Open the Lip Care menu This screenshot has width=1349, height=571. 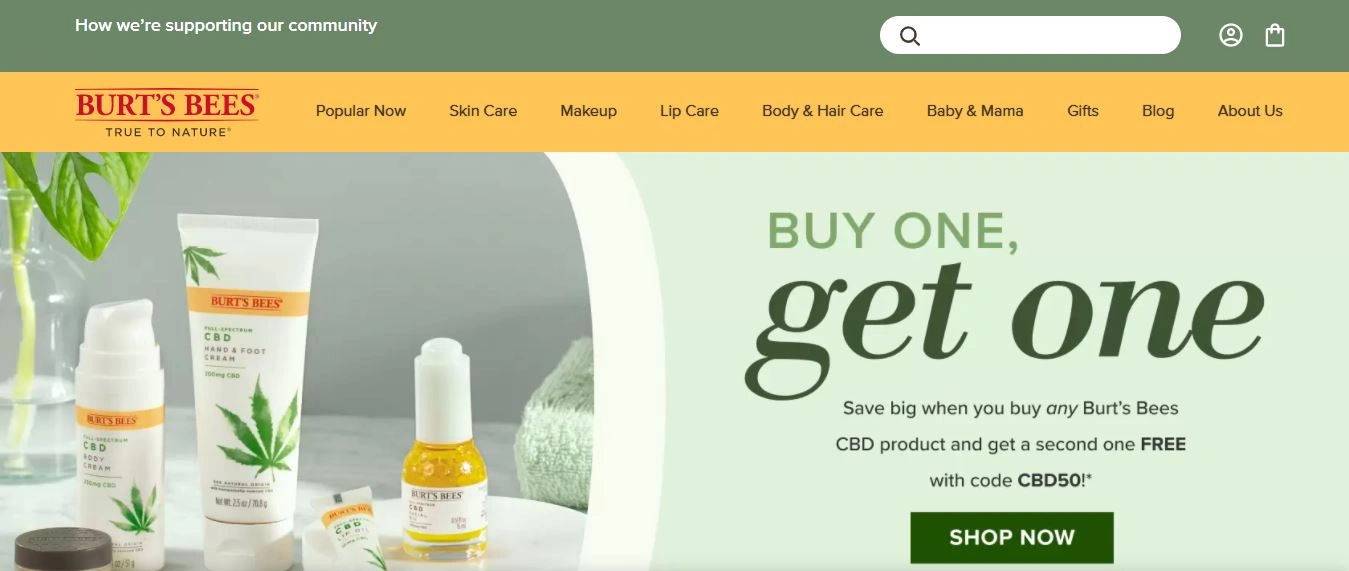pos(689,111)
